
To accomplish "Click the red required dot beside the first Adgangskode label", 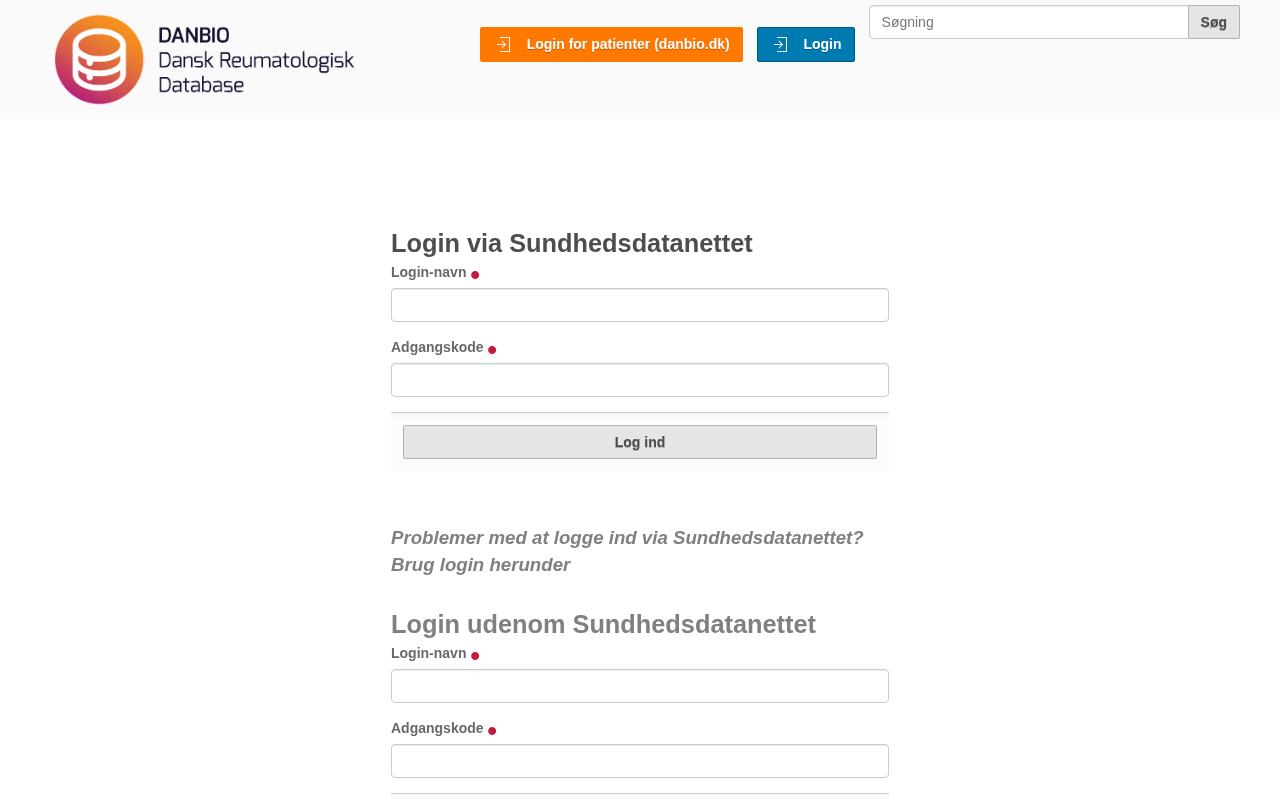I will pos(492,350).
